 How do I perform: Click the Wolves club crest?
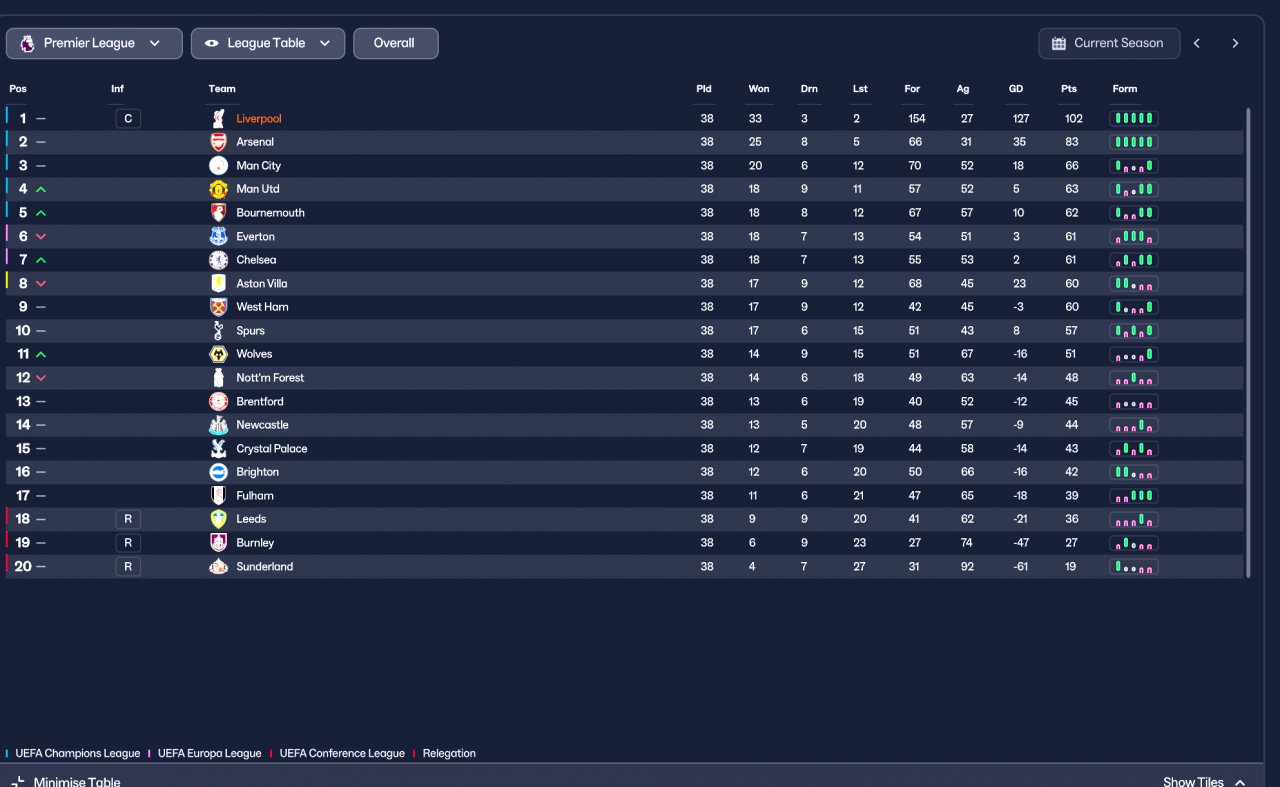[218, 354]
